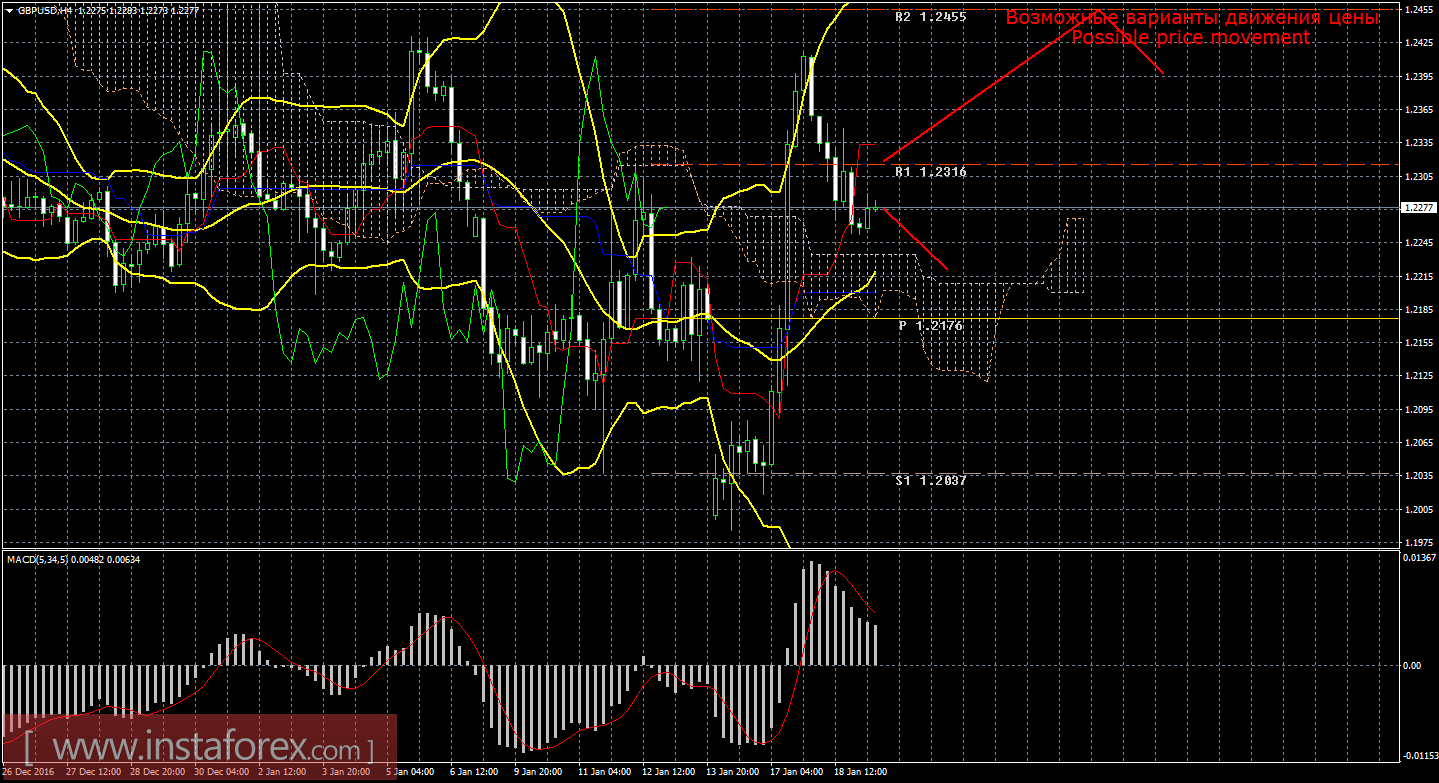Viewport: 1439px width, 783px height.
Task: Select the Russian red annotation text line
Action: click(1192, 18)
